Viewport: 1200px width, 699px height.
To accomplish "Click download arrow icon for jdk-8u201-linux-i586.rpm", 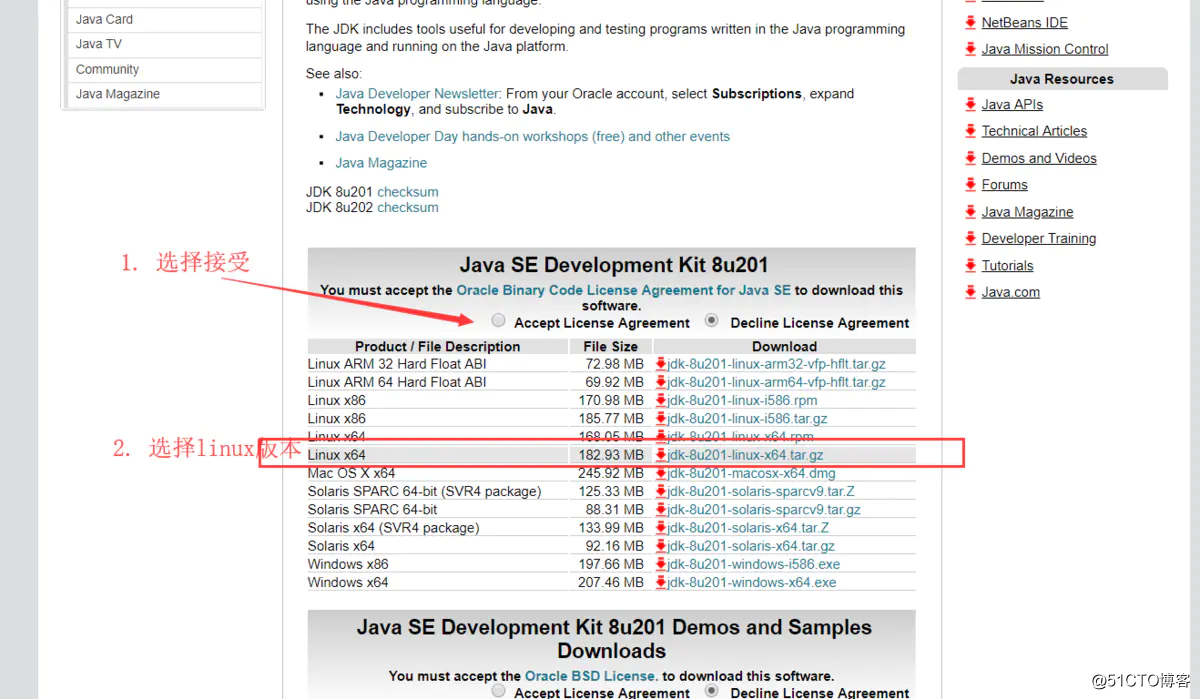I will 661,400.
